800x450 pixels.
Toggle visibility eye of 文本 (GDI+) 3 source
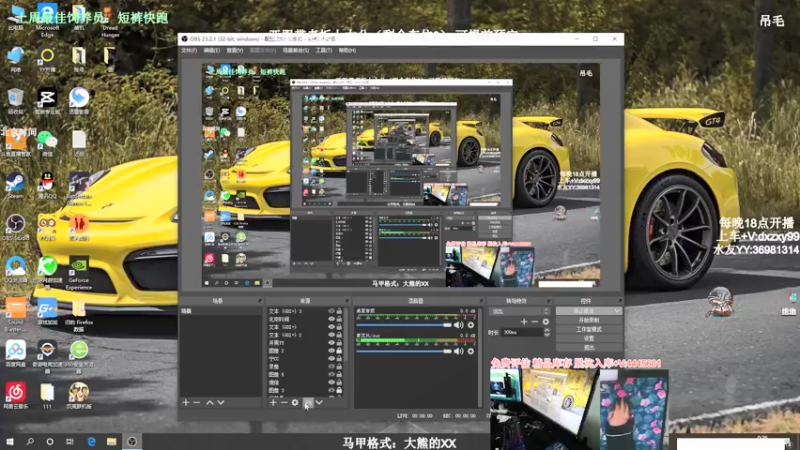(x=331, y=311)
